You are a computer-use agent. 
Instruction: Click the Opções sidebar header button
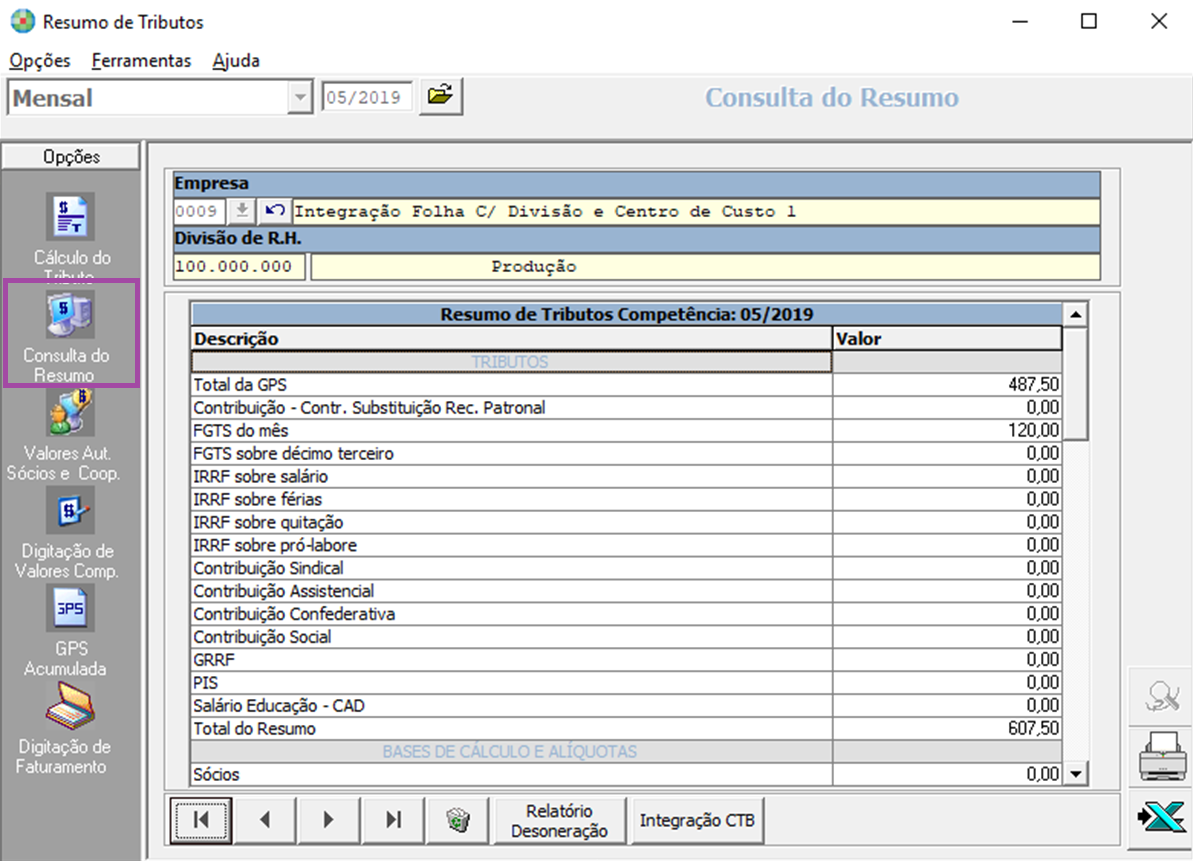tap(71, 157)
